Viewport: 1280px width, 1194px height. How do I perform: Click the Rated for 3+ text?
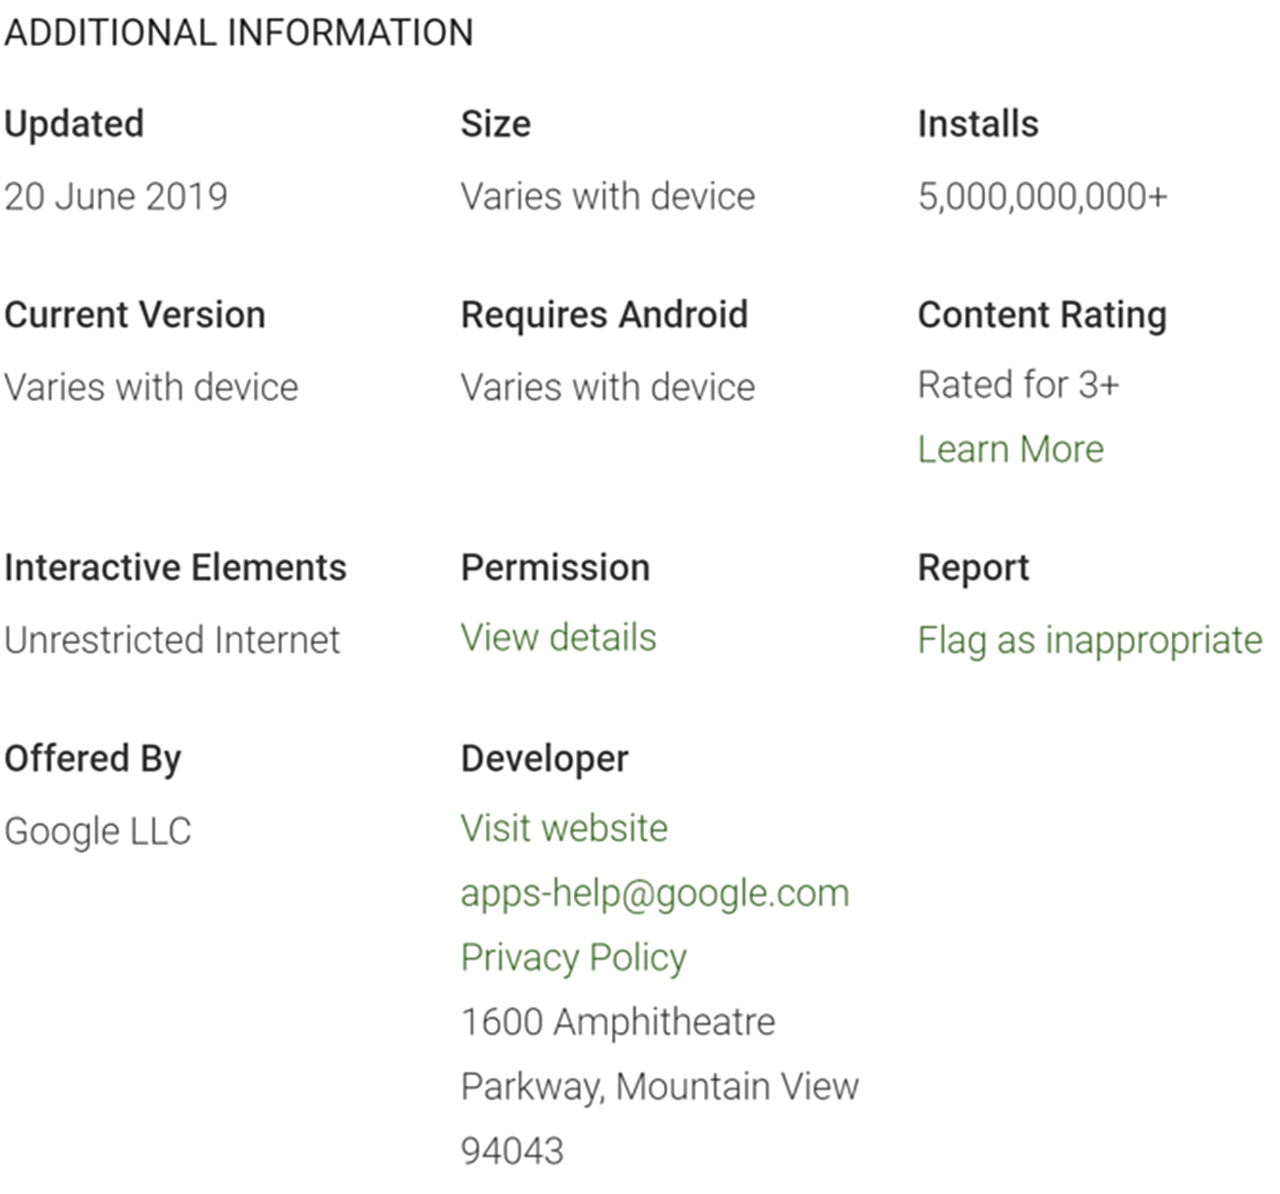[x=1018, y=385]
